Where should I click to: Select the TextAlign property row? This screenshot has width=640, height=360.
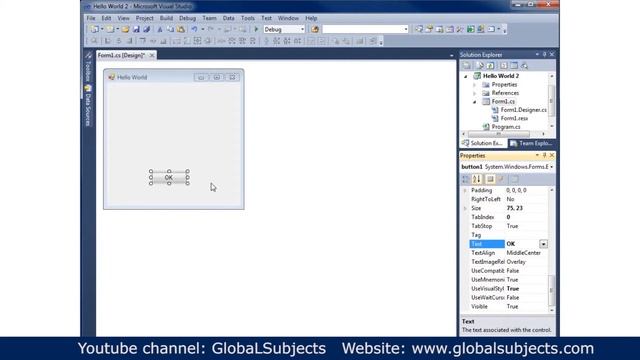coord(509,253)
